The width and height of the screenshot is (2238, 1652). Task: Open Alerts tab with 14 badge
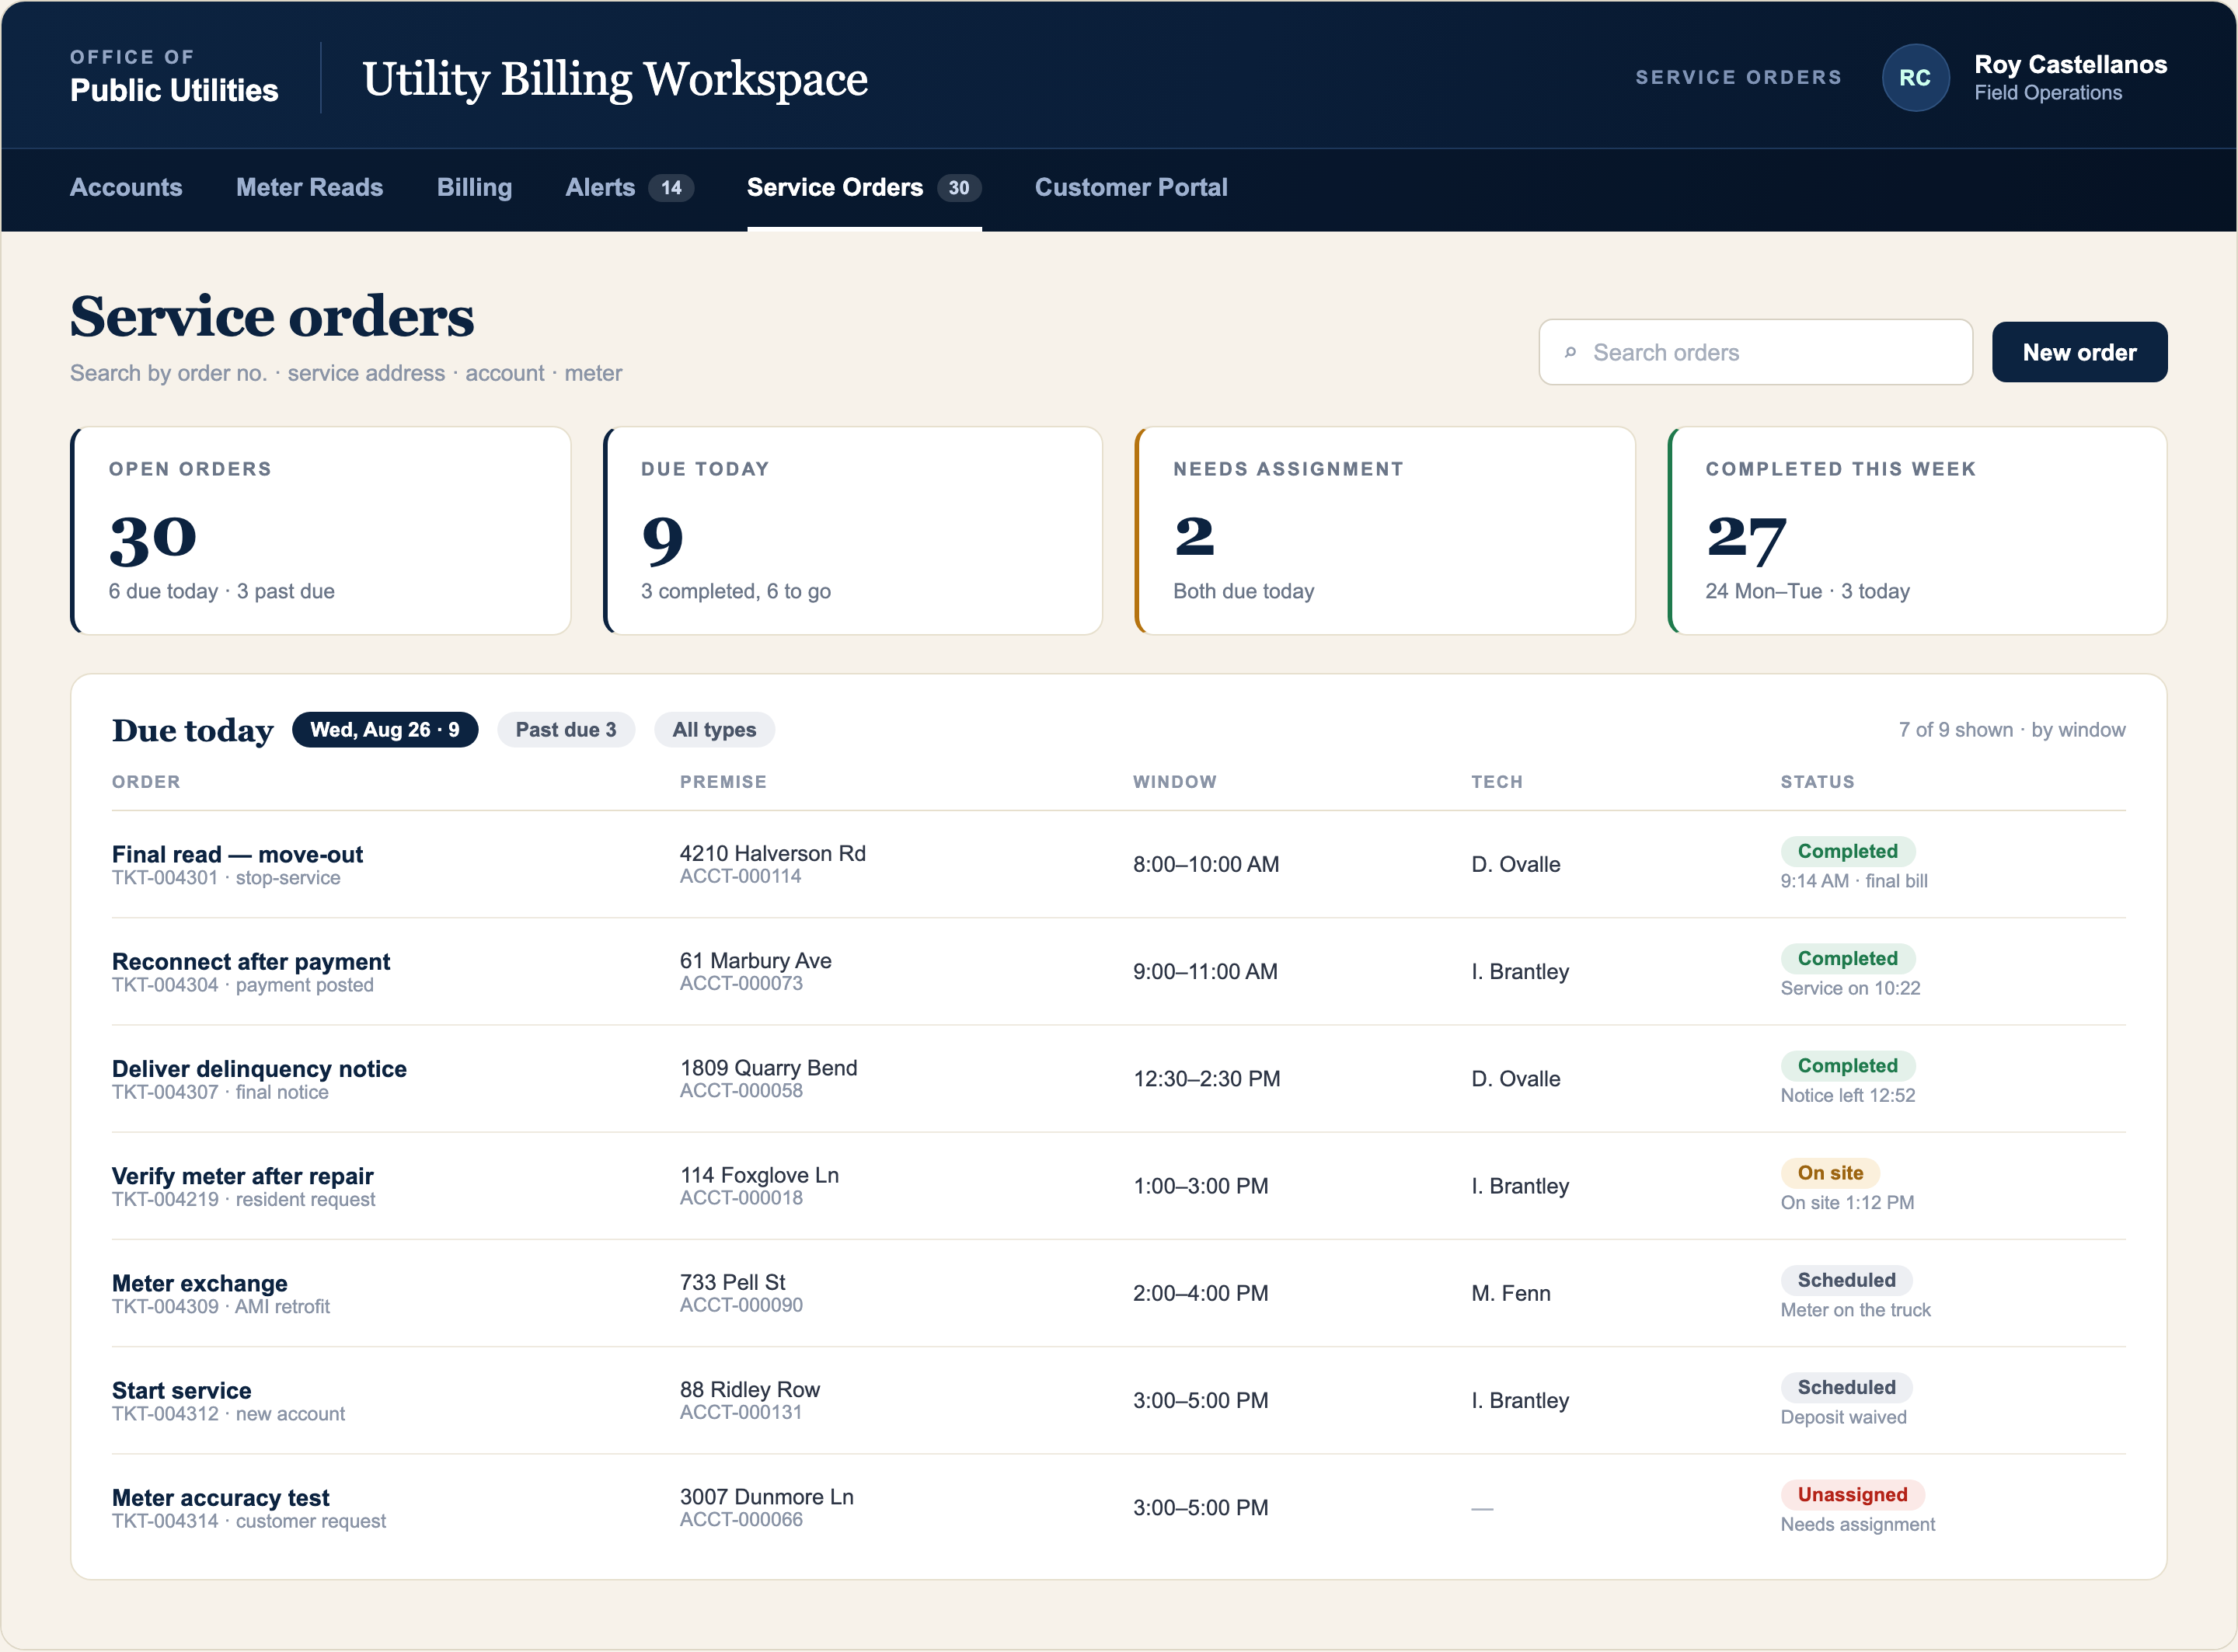pos(629,187)
